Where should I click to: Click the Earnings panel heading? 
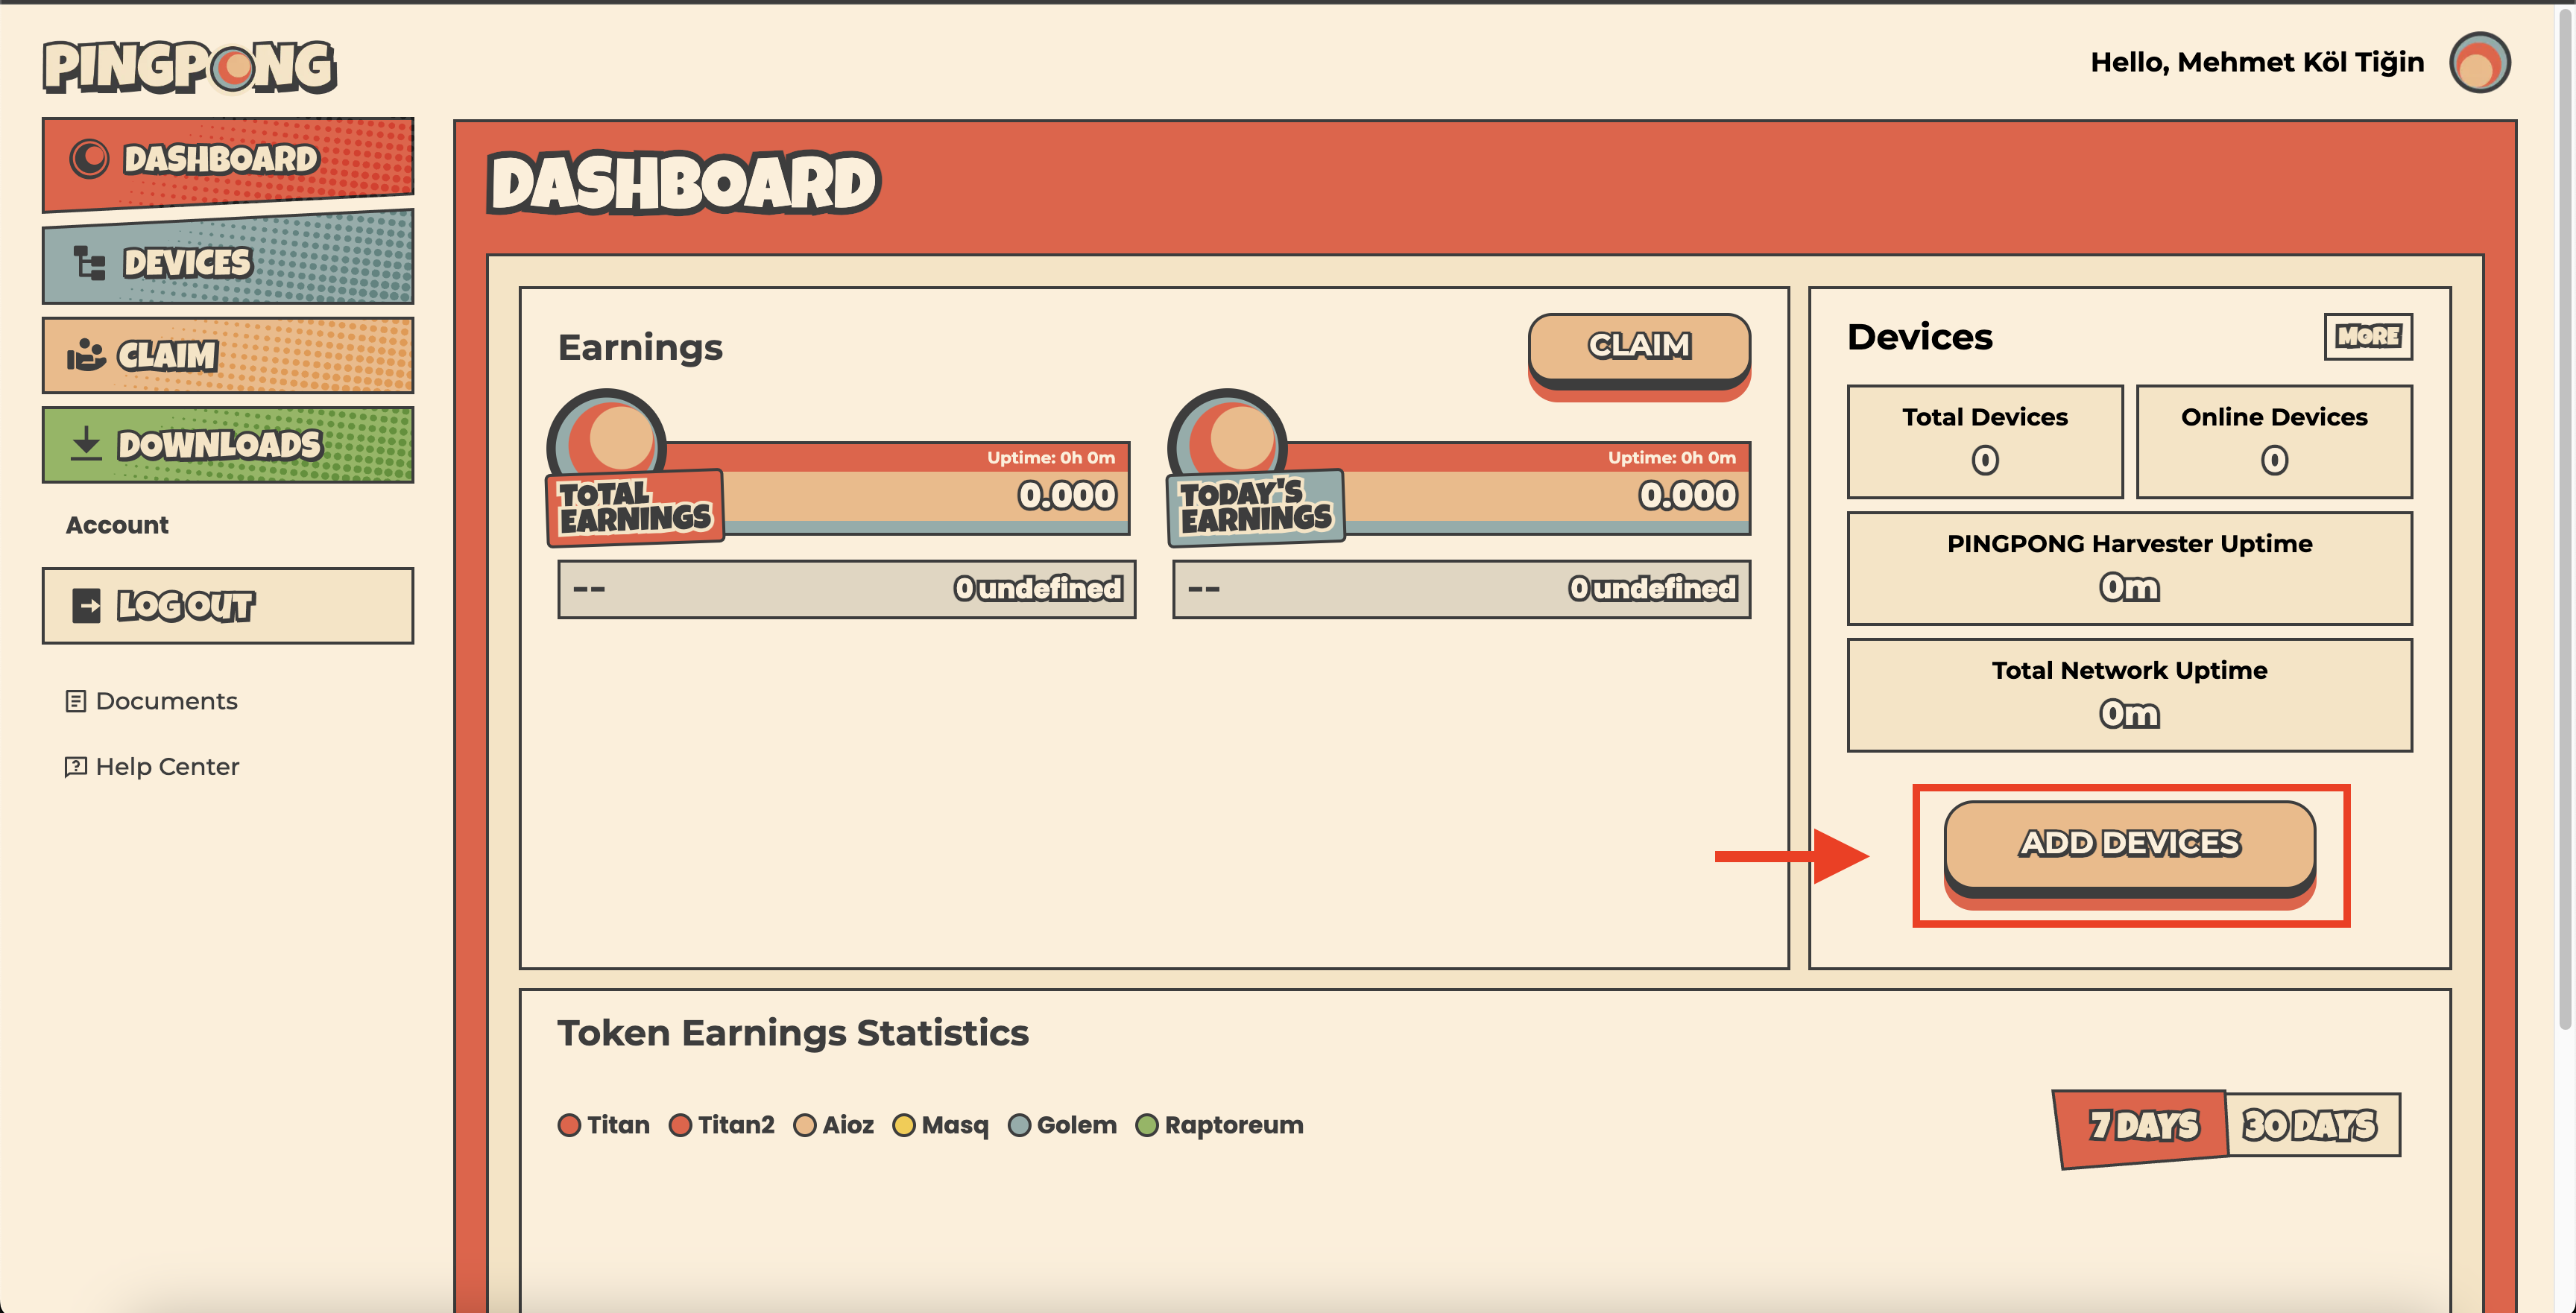(640, 348)
